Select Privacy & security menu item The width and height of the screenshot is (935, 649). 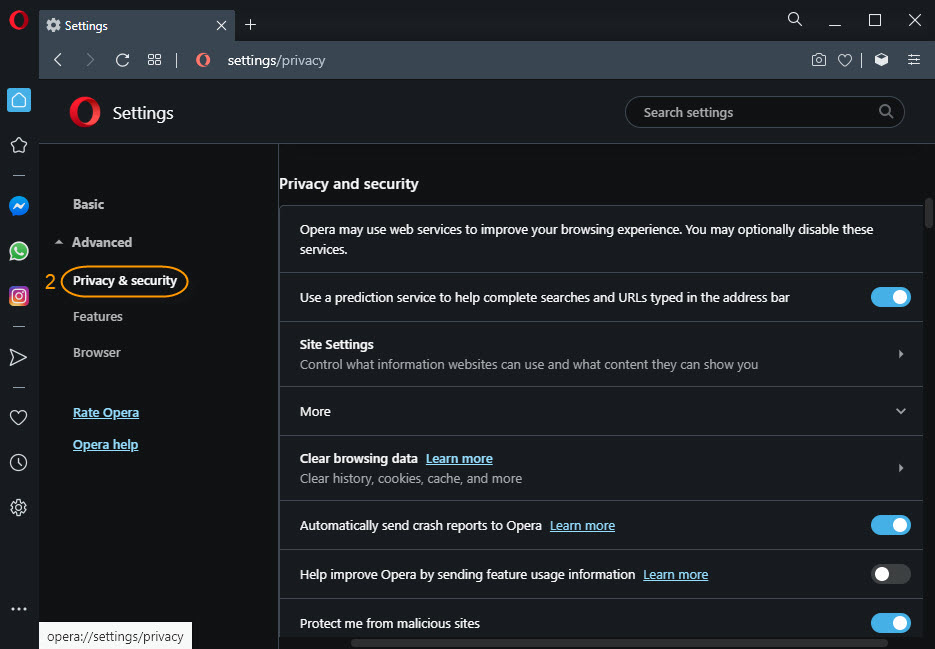[x=125, y=281]
